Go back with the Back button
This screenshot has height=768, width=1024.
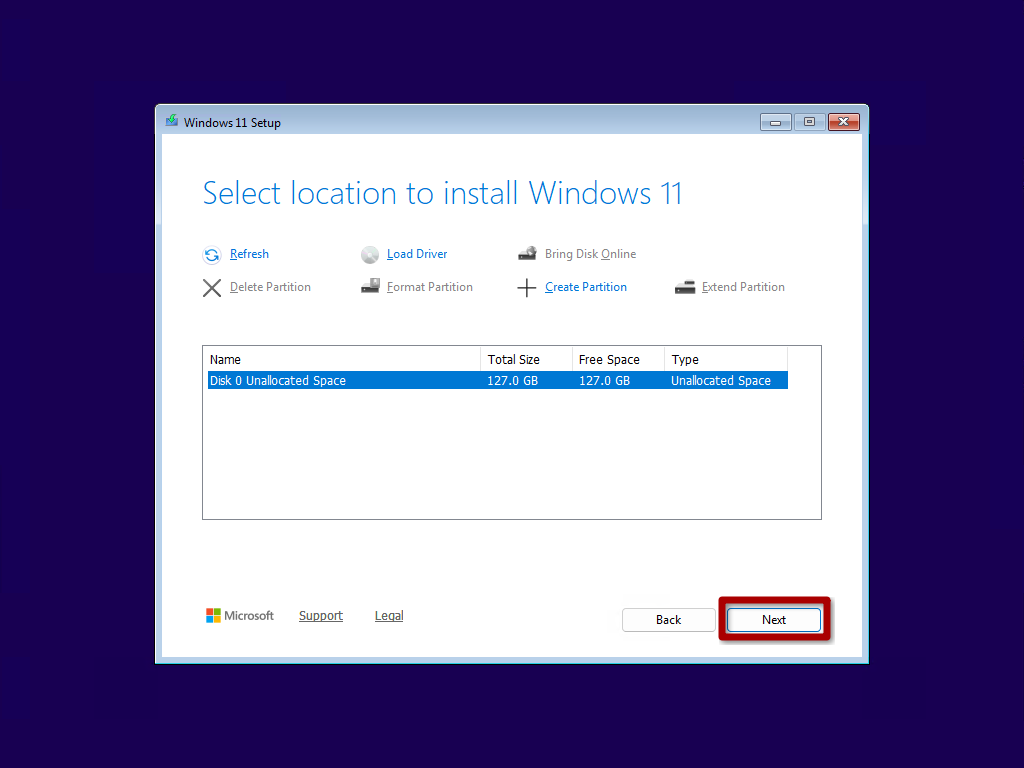point(669,620)
